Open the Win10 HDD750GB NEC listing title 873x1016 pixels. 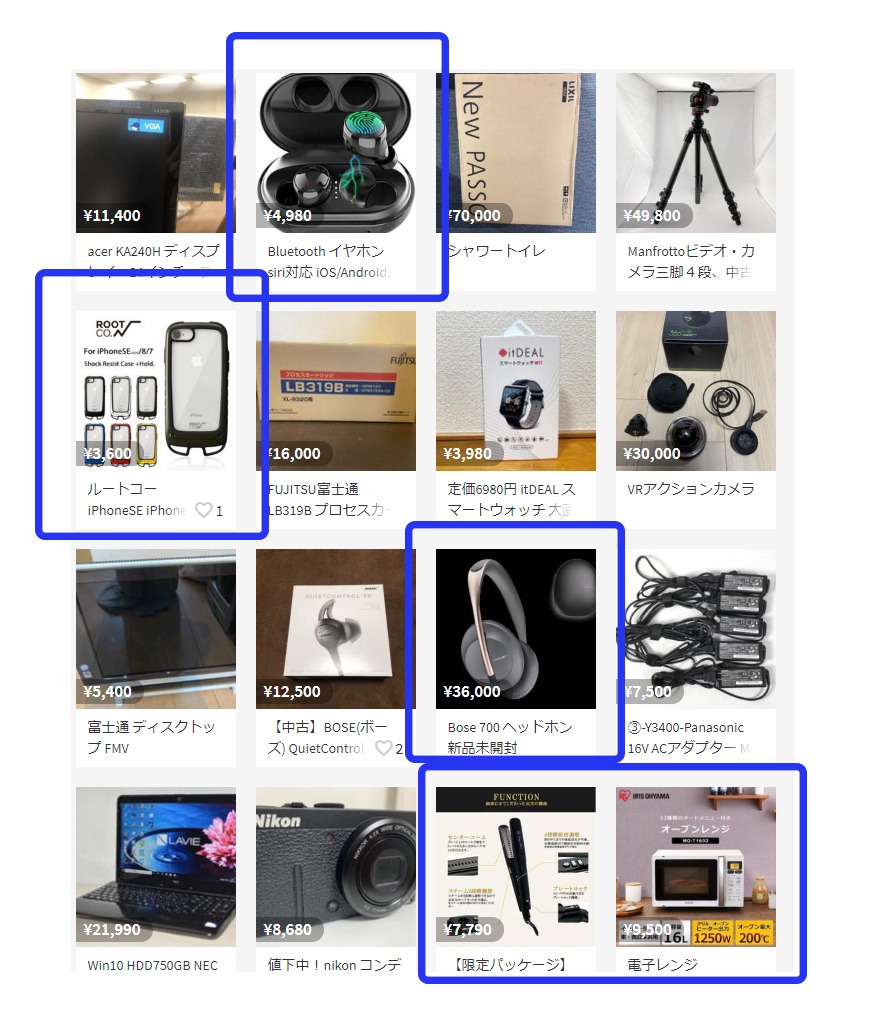pos(153,965)
